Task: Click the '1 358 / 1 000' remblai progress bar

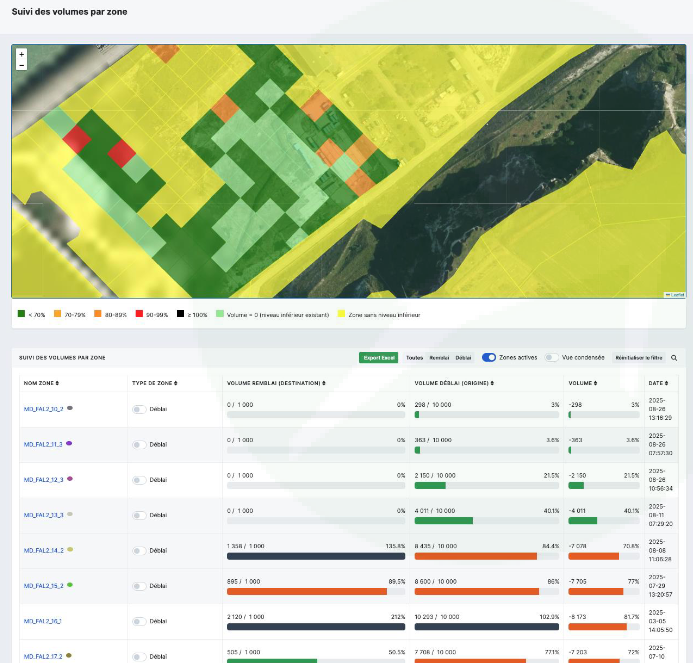Action: click(x=316, y=556)
